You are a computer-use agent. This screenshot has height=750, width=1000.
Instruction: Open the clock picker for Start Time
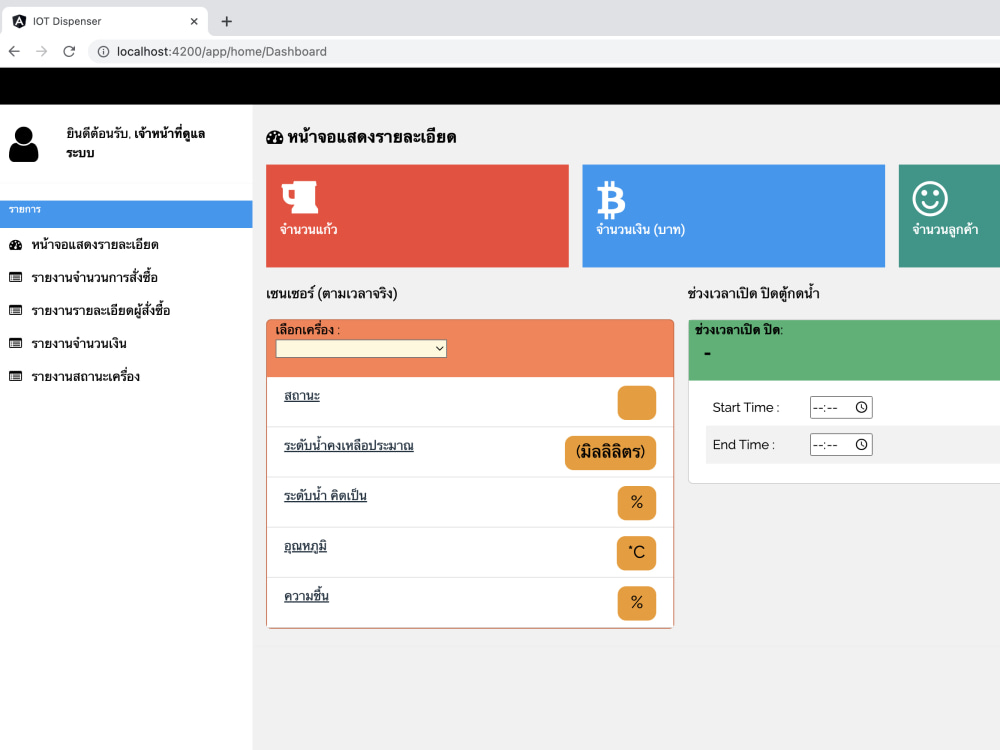(861, 408)
